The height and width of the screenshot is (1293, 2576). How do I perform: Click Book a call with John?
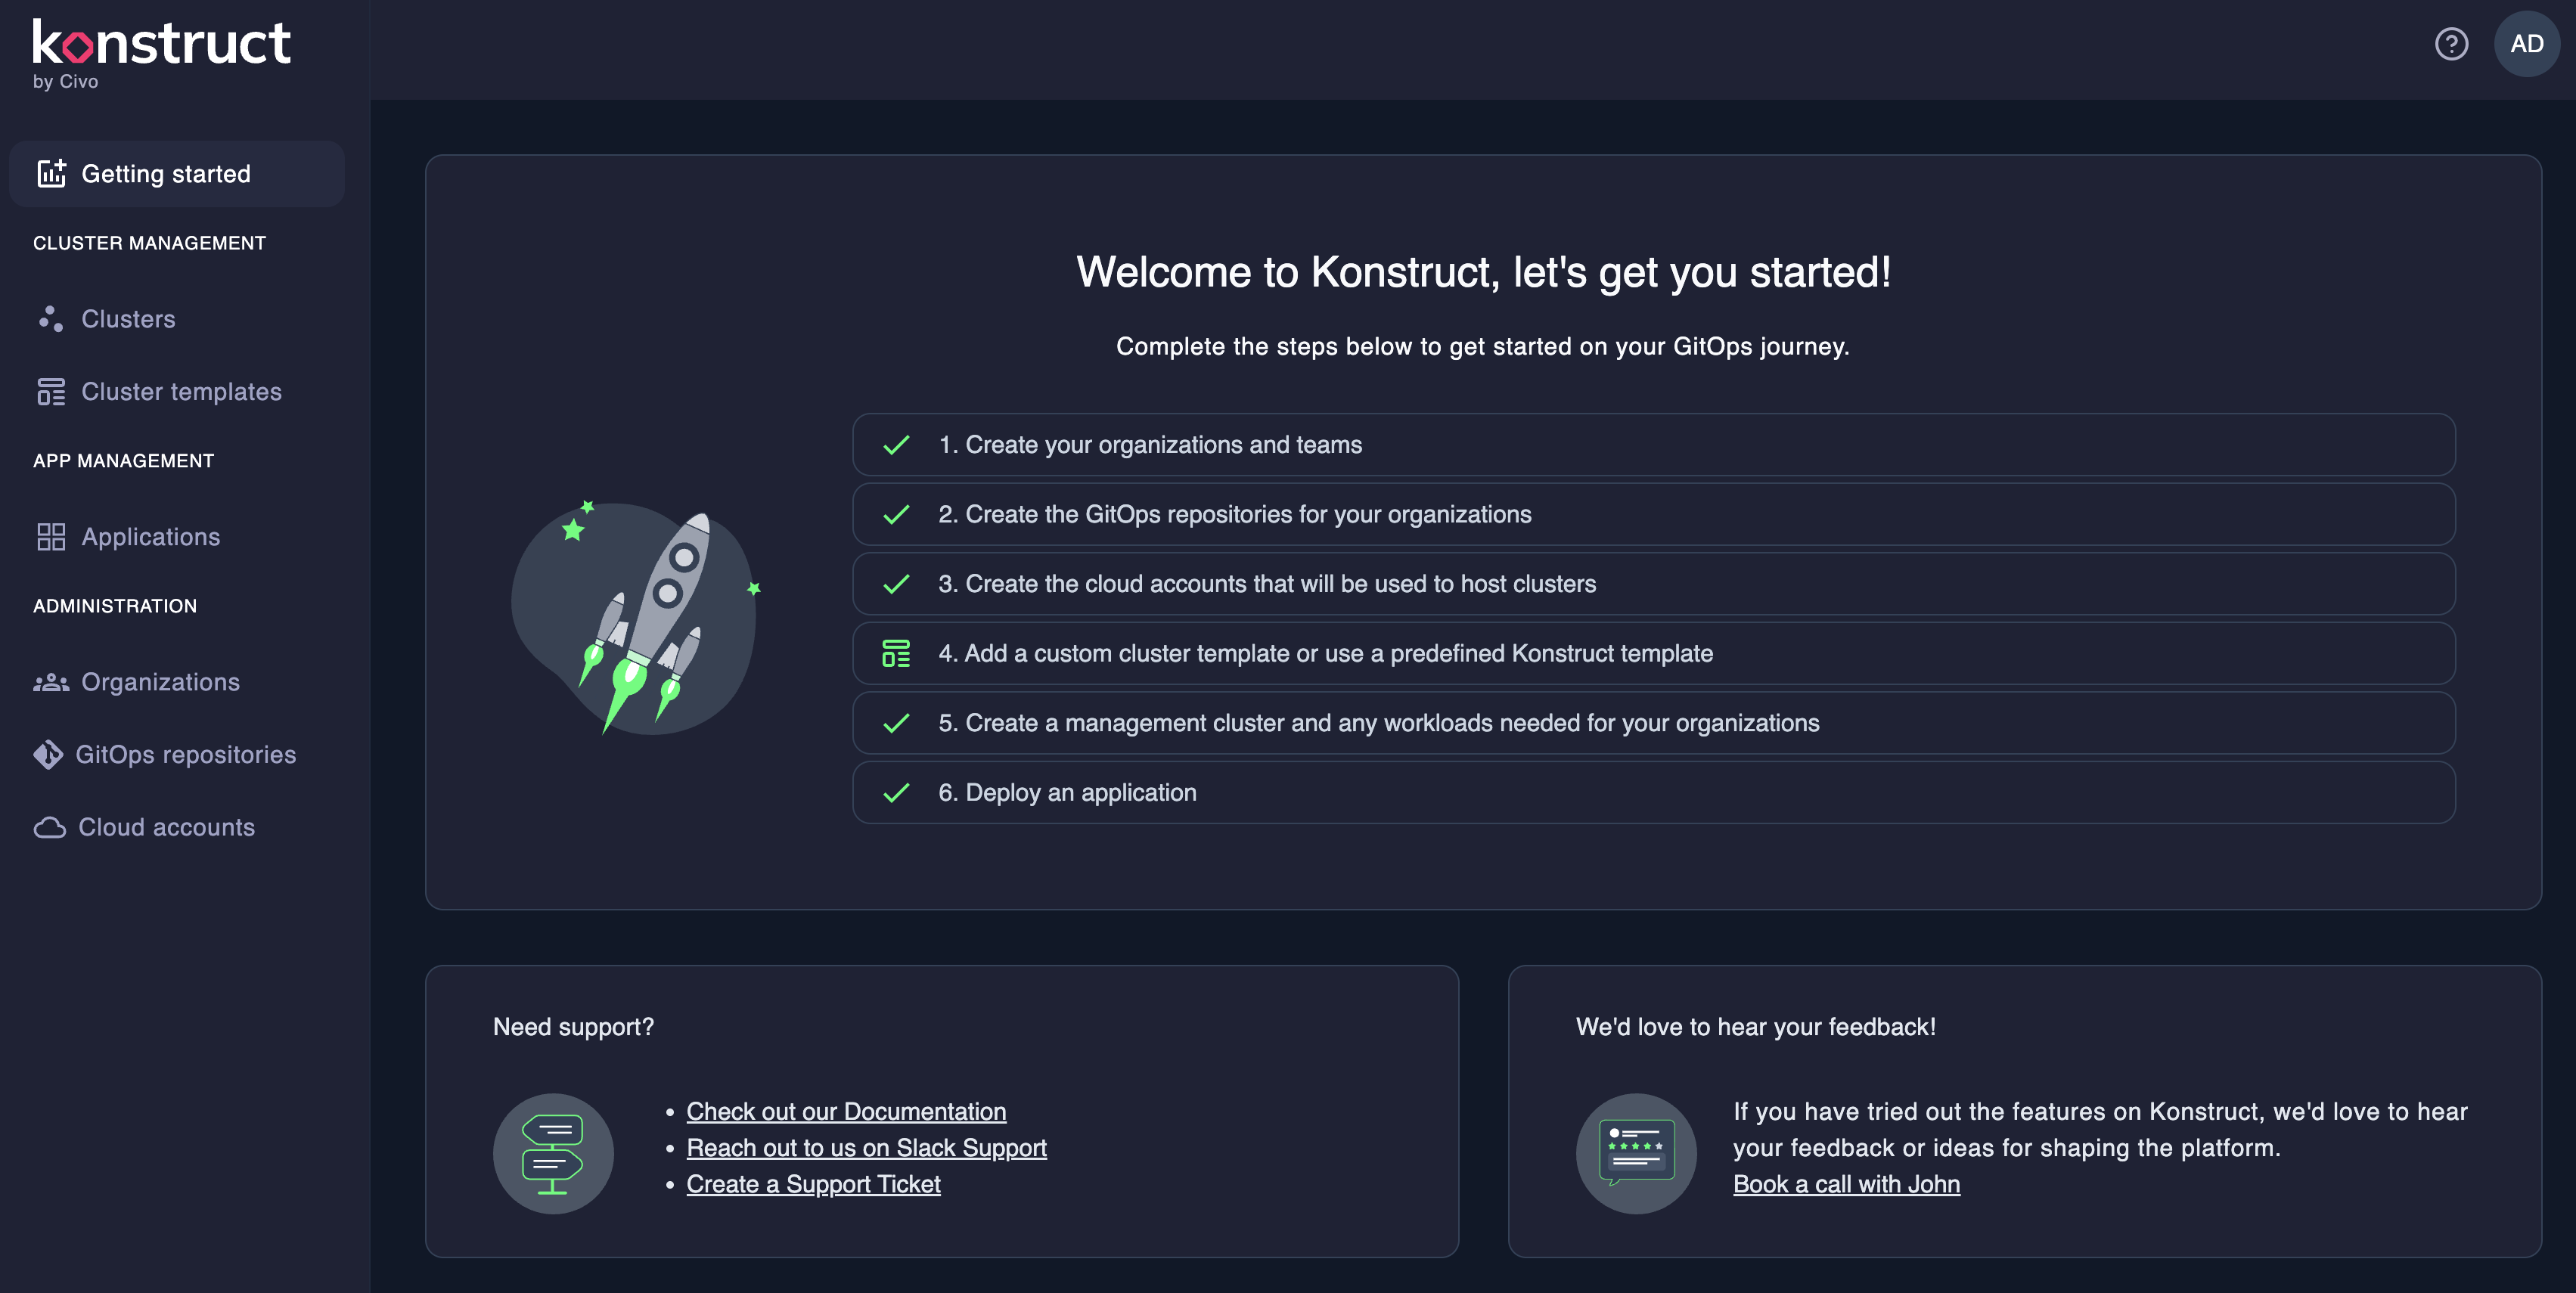1846,1184
